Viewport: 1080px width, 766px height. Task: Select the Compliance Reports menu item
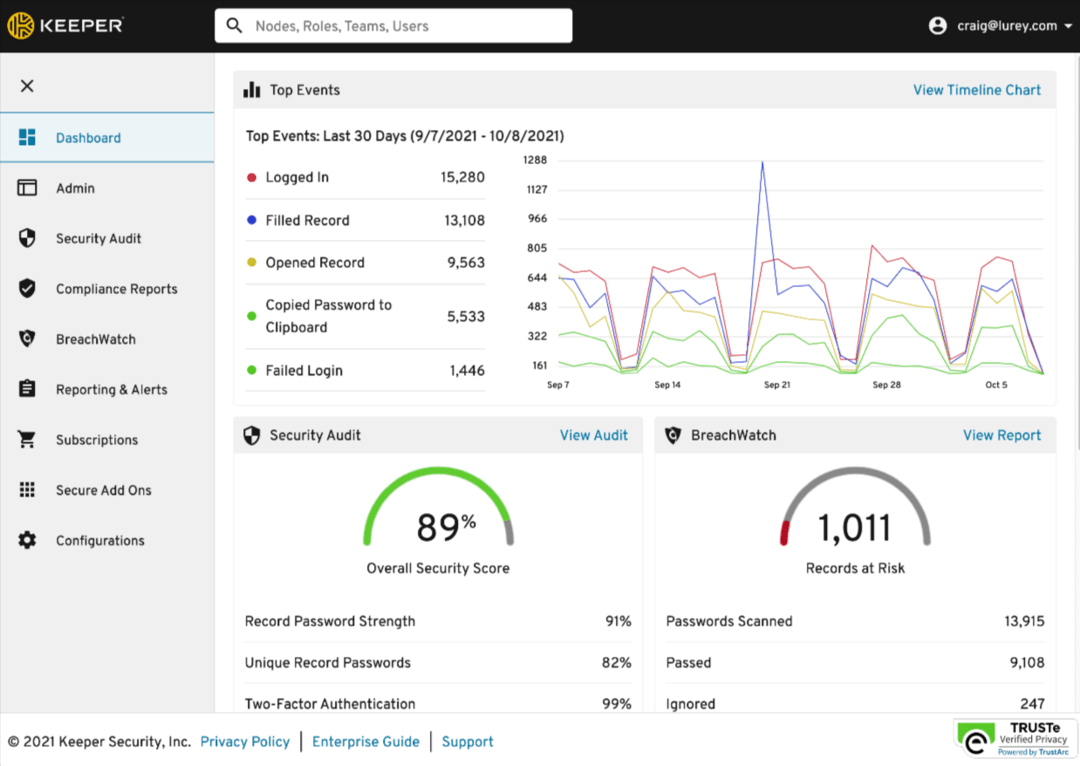(x=116, y=289)
